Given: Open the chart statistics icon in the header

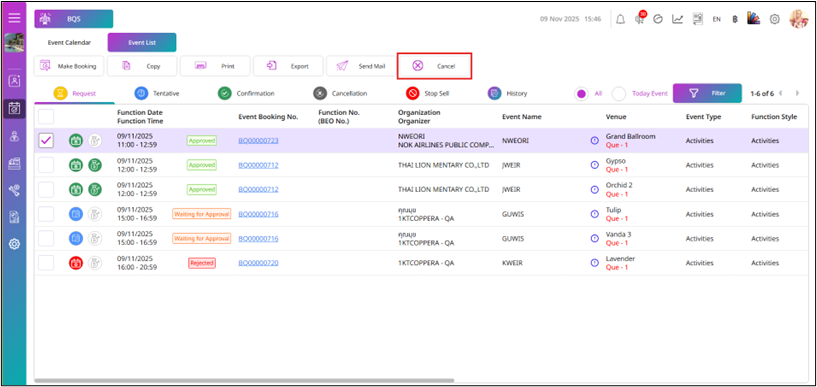Looking at the screenshot, I should tap(677, 19).
